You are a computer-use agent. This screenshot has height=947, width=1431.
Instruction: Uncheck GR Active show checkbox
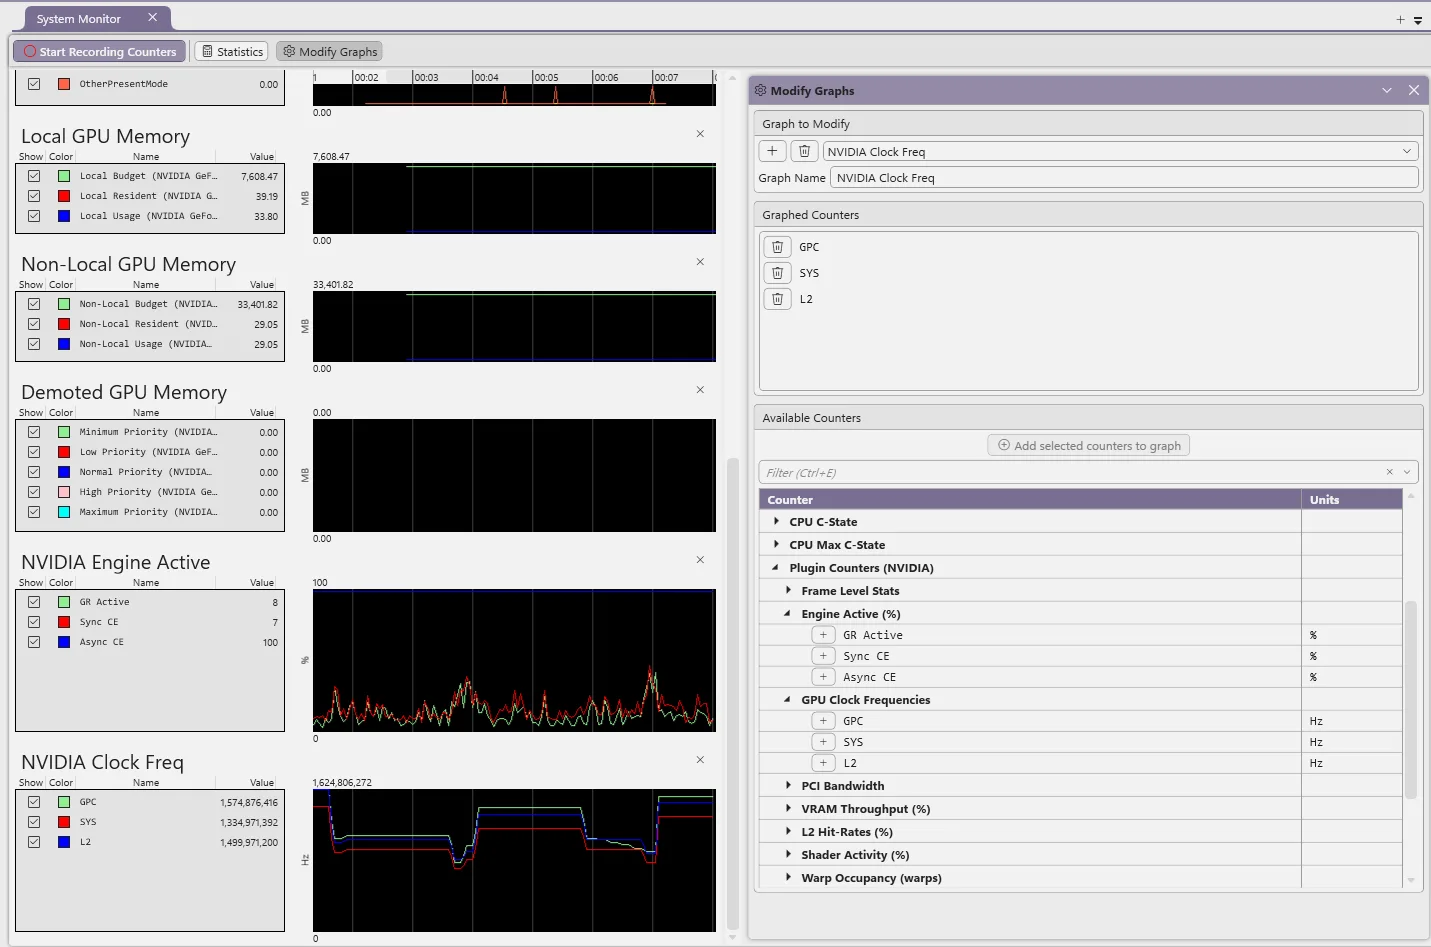34,602
